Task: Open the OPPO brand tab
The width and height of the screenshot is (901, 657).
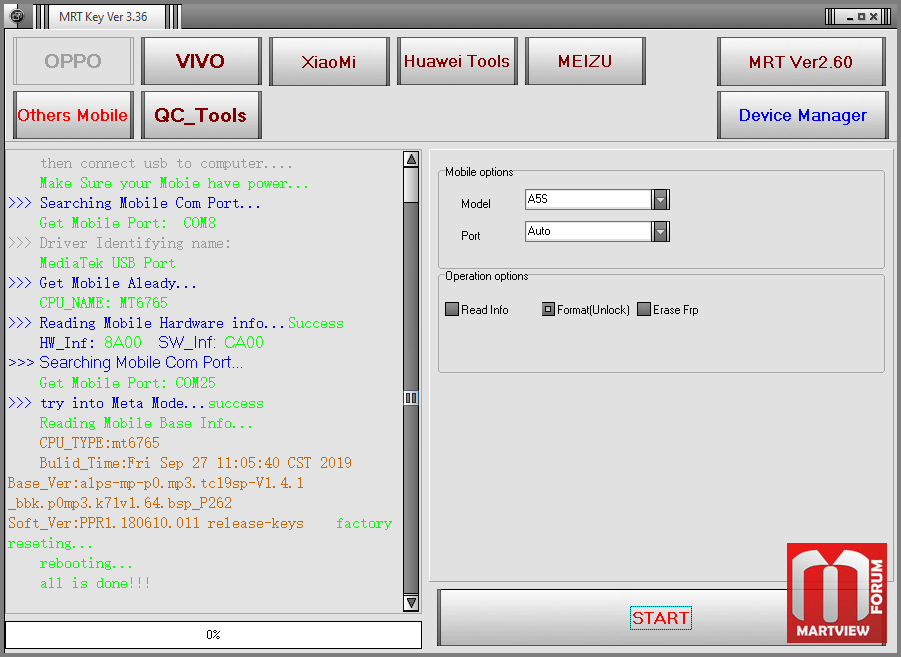Action: click(x=73, y=61)
